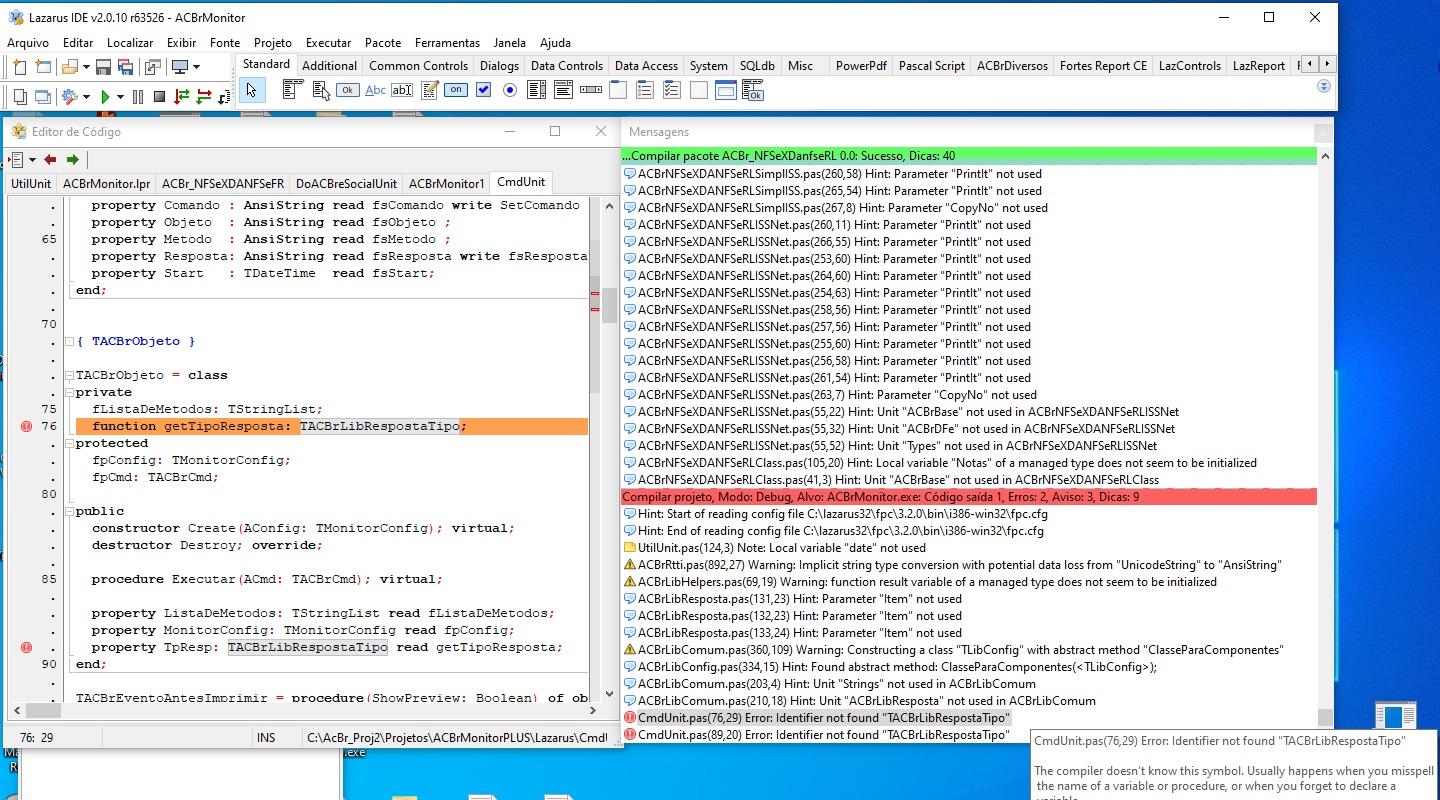Switch to the DoACBreSocialUnit editor tab
The width and height of the screenshot is (1440, 800).
coord(346,184)
